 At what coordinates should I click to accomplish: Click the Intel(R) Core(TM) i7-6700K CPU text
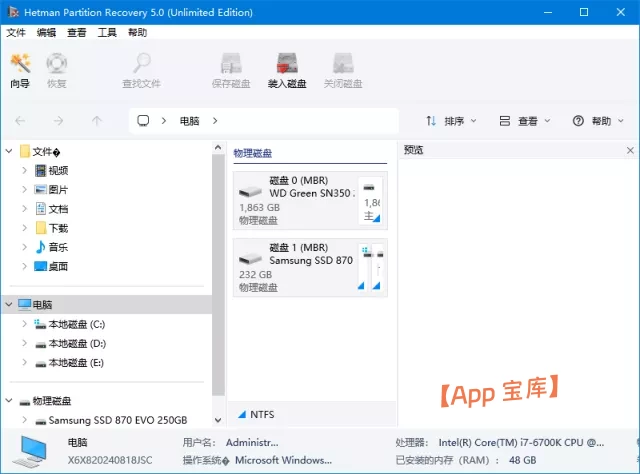click(x=521, y=443)
